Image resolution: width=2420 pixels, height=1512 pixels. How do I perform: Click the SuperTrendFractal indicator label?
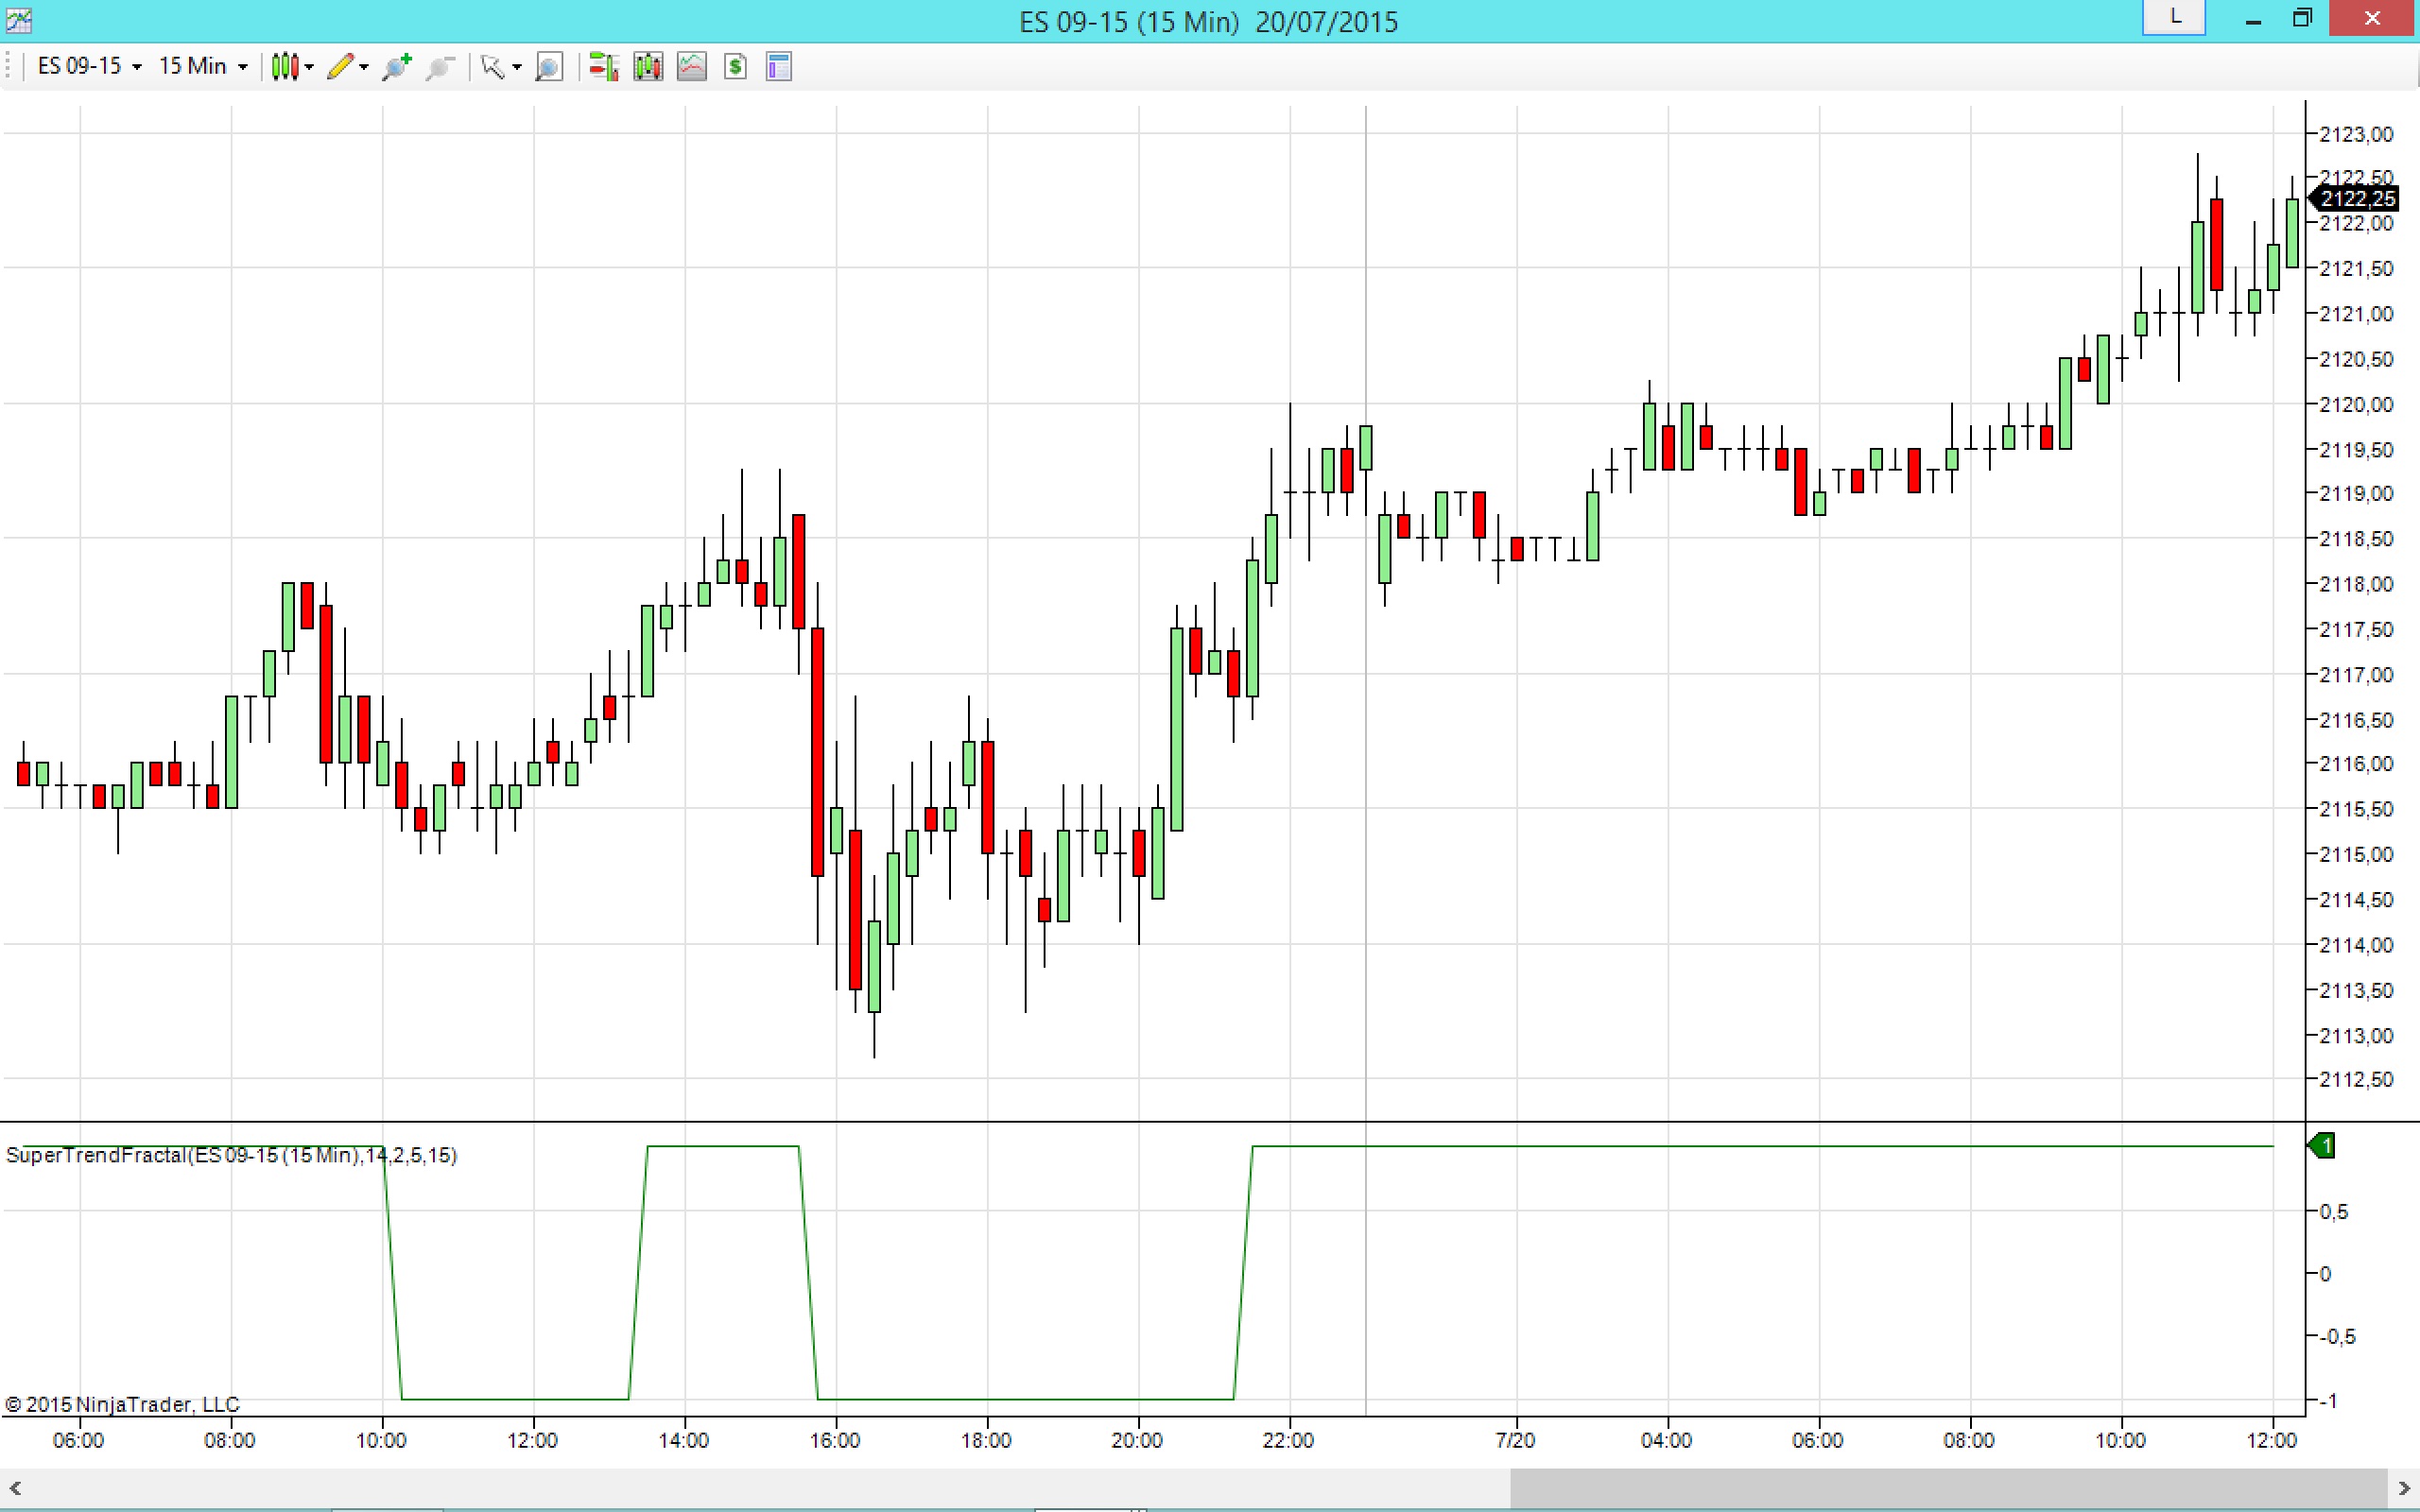coord(231,1156)
